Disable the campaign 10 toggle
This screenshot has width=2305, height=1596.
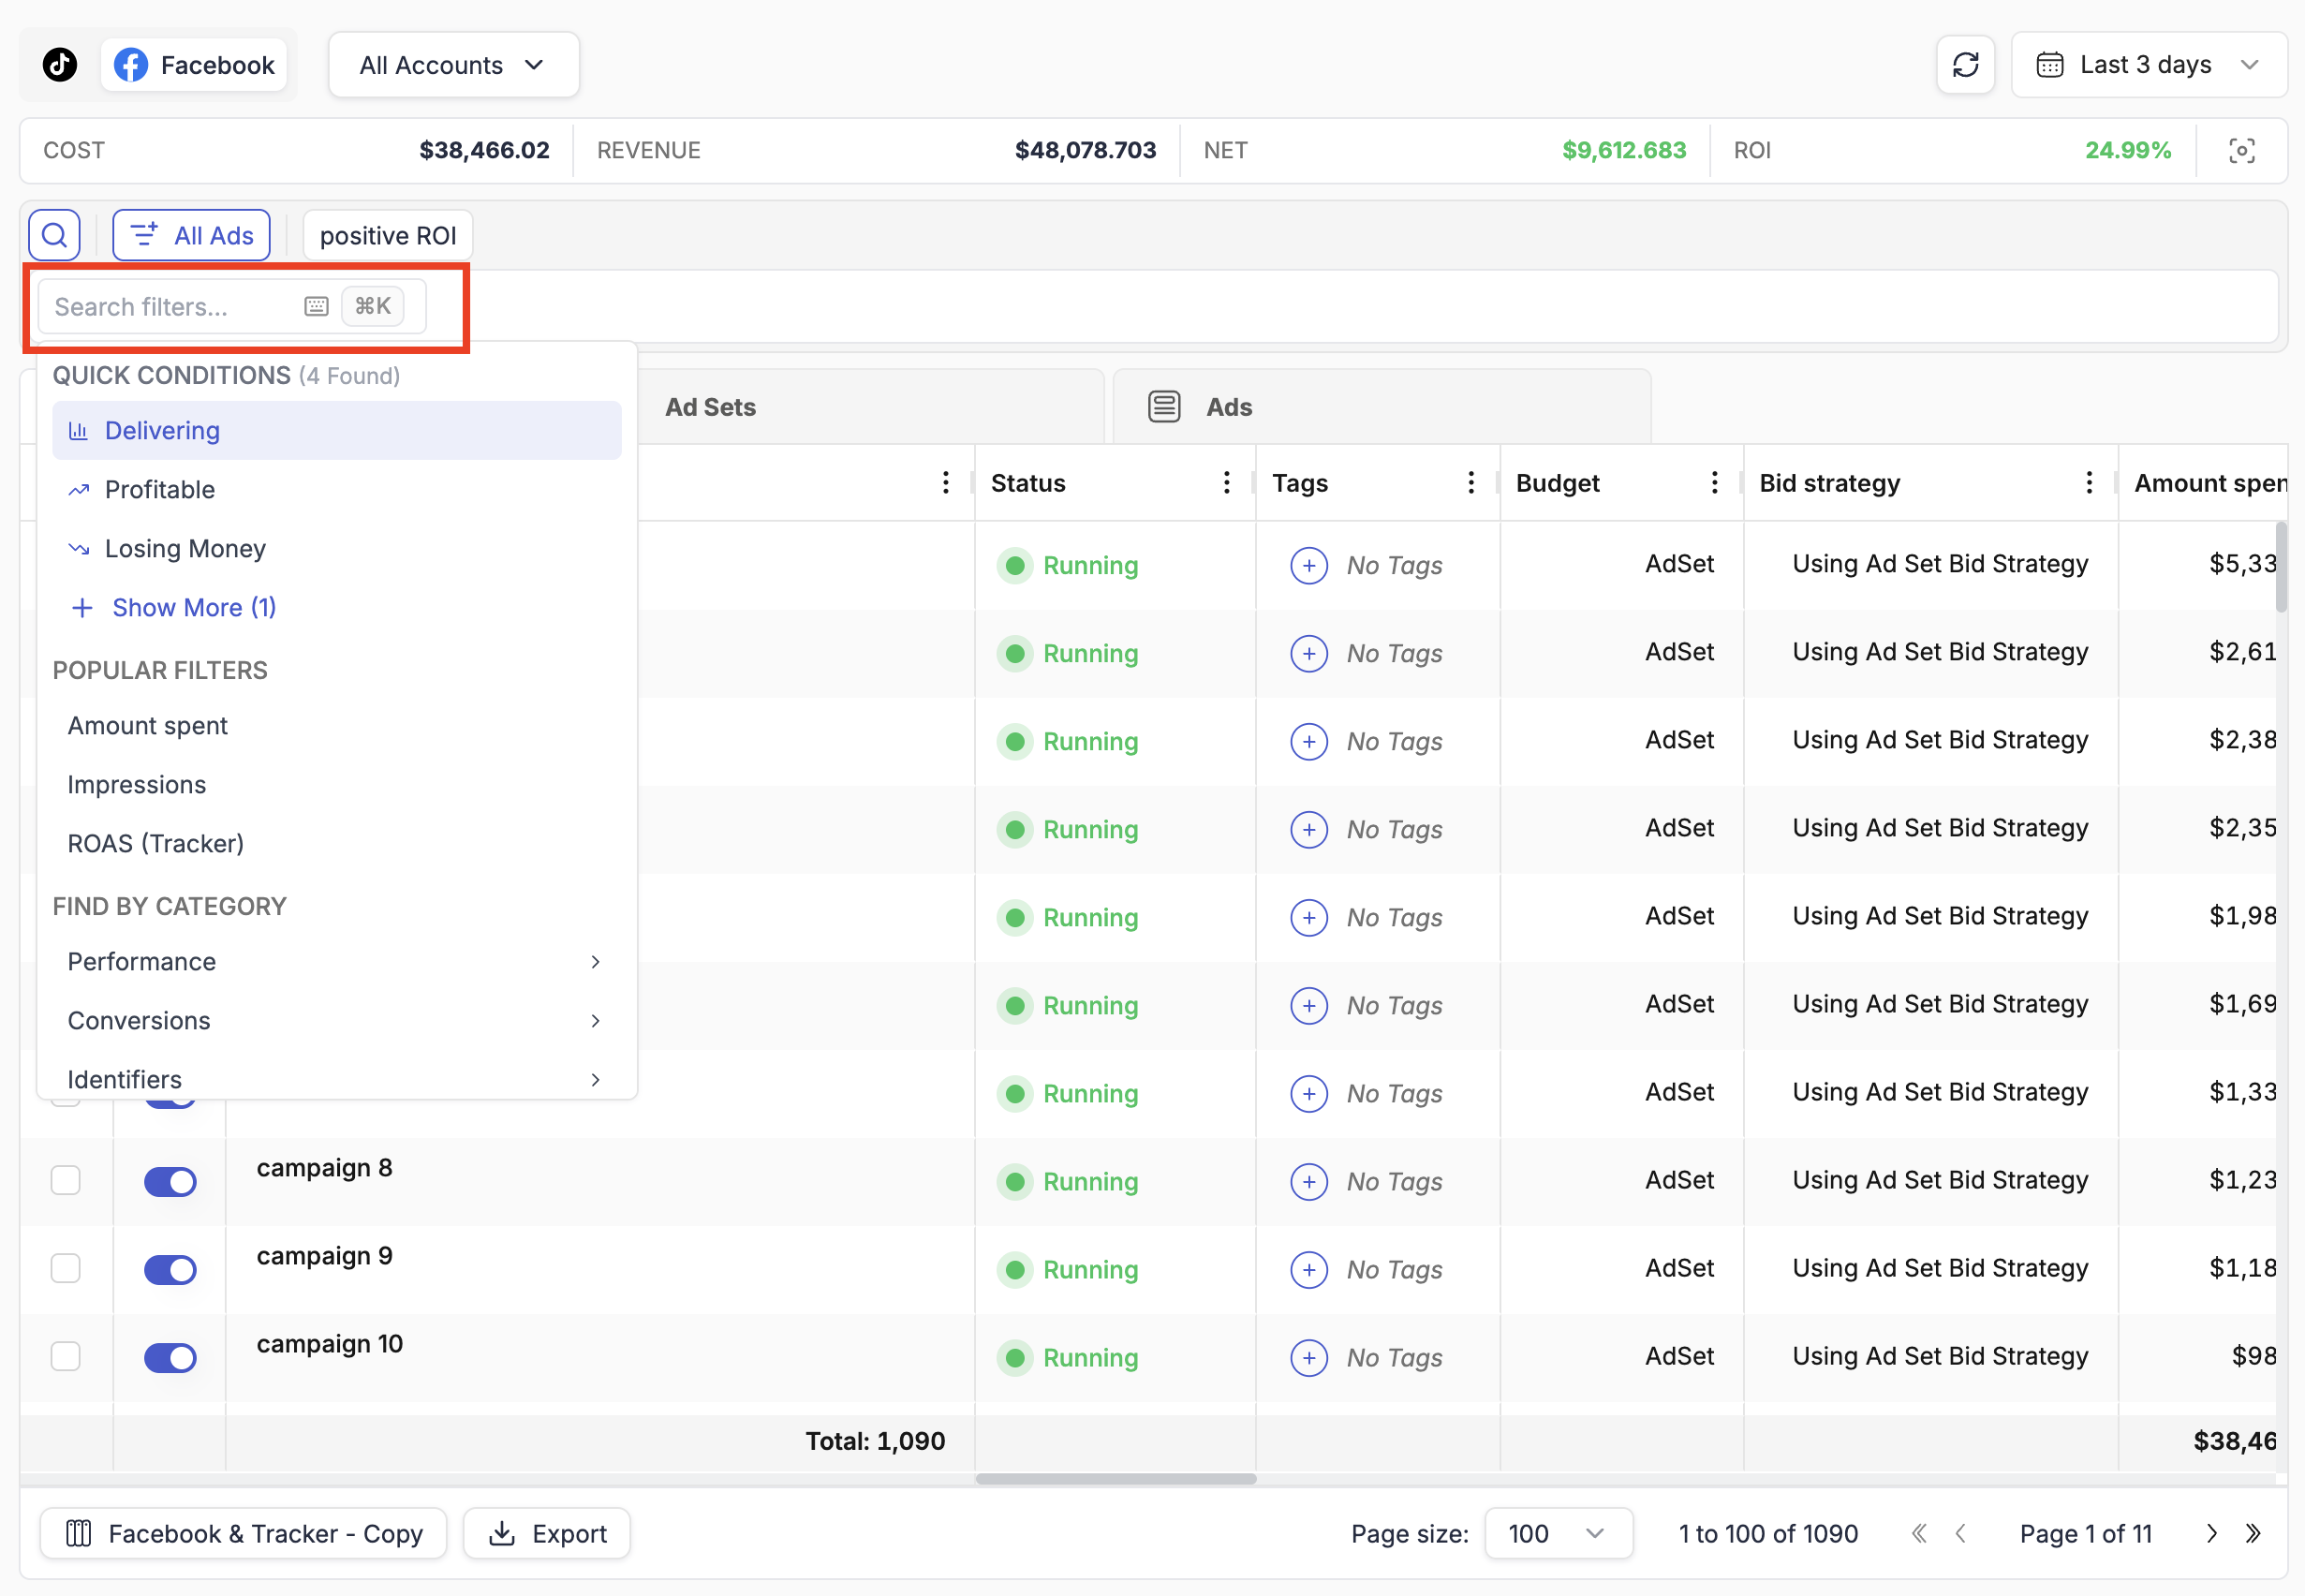[170, 1358]
